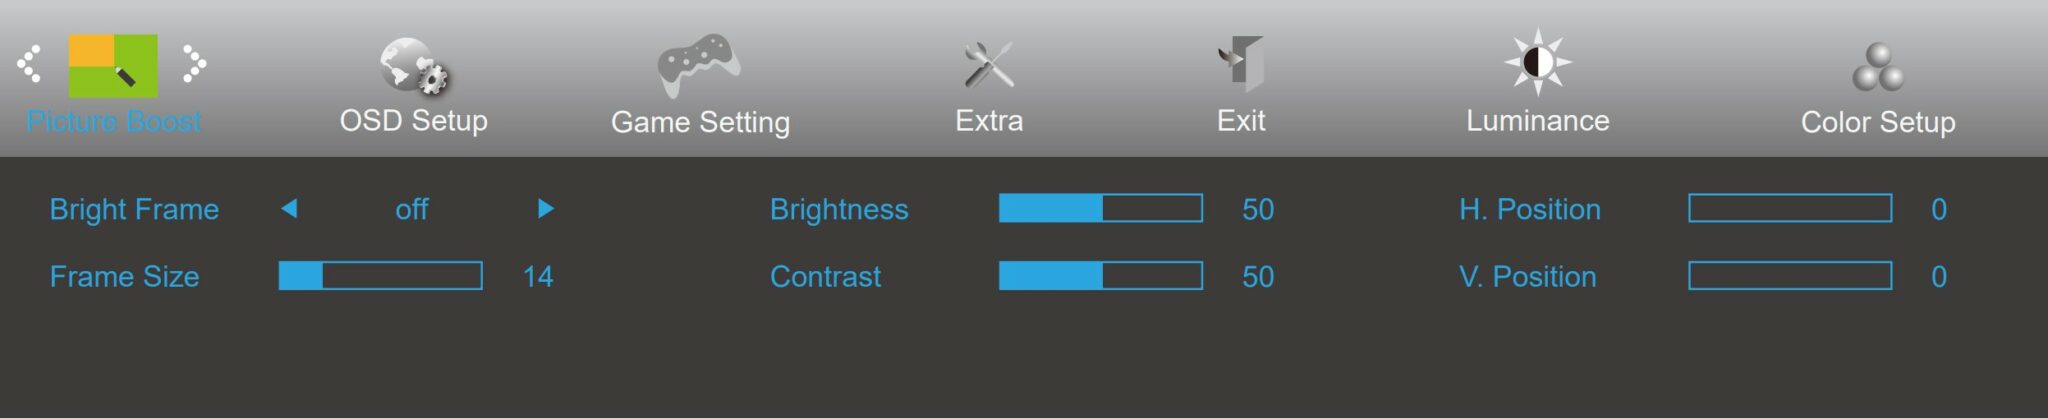This screenshot has height=419, width=2048.
Task: Select the Extra wrench tools icon
Action: (x=988, y=65)
